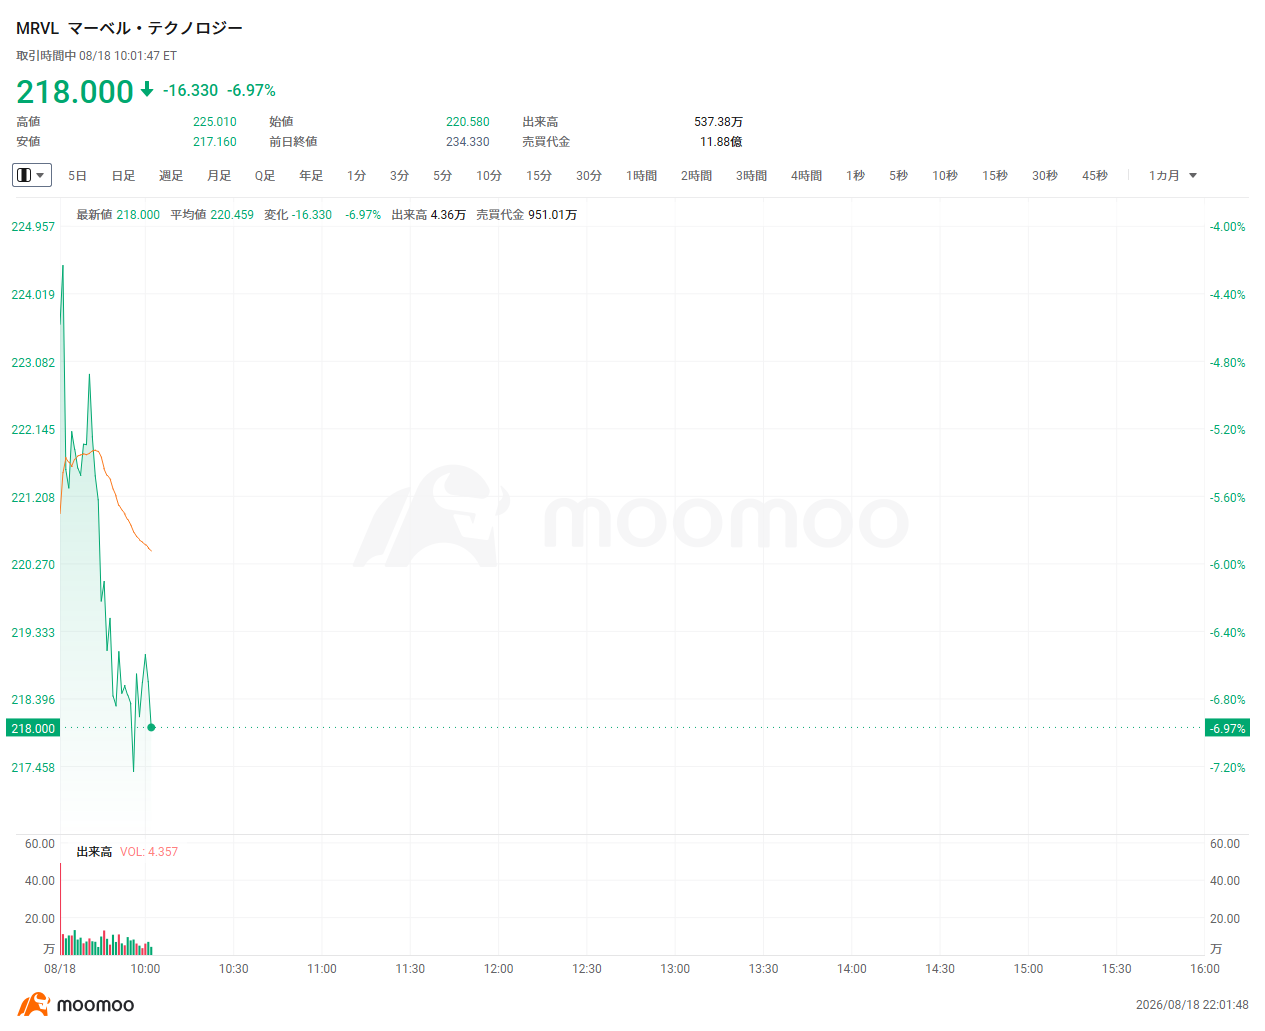Click the -6.97% label on right axis
1265x1031 pixels.
[1227, 728]
